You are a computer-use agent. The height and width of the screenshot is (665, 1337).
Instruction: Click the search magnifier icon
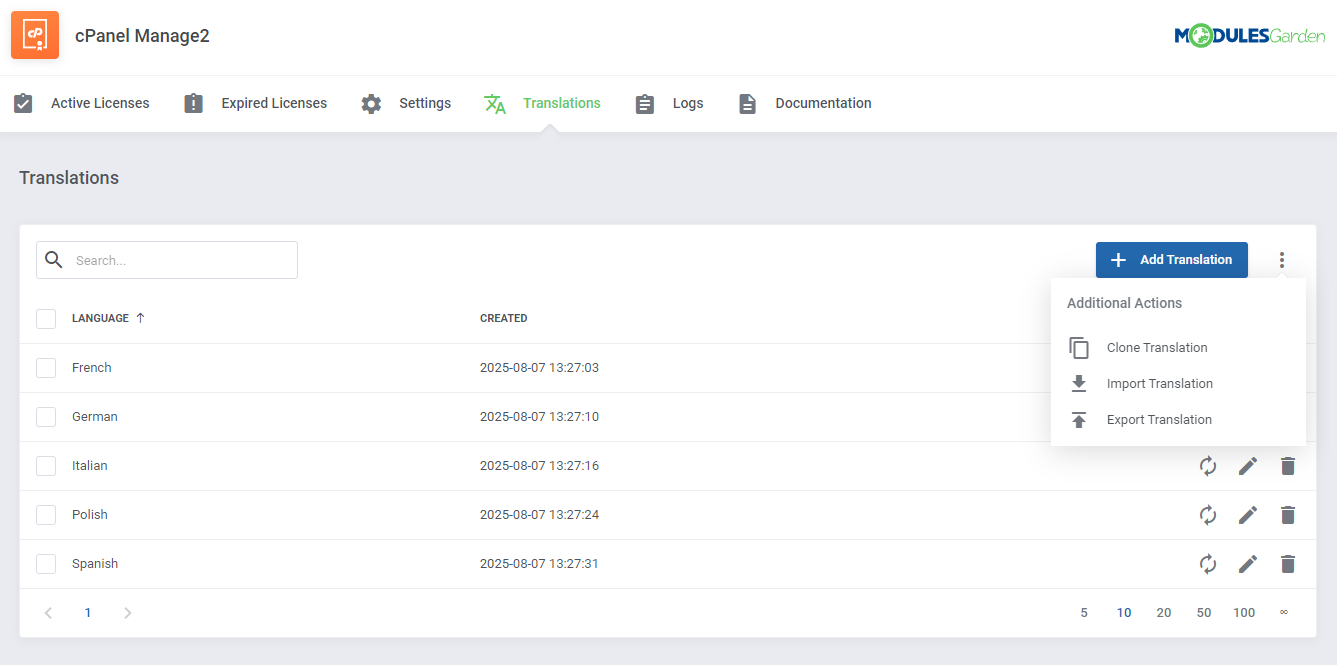click(54, 259)
